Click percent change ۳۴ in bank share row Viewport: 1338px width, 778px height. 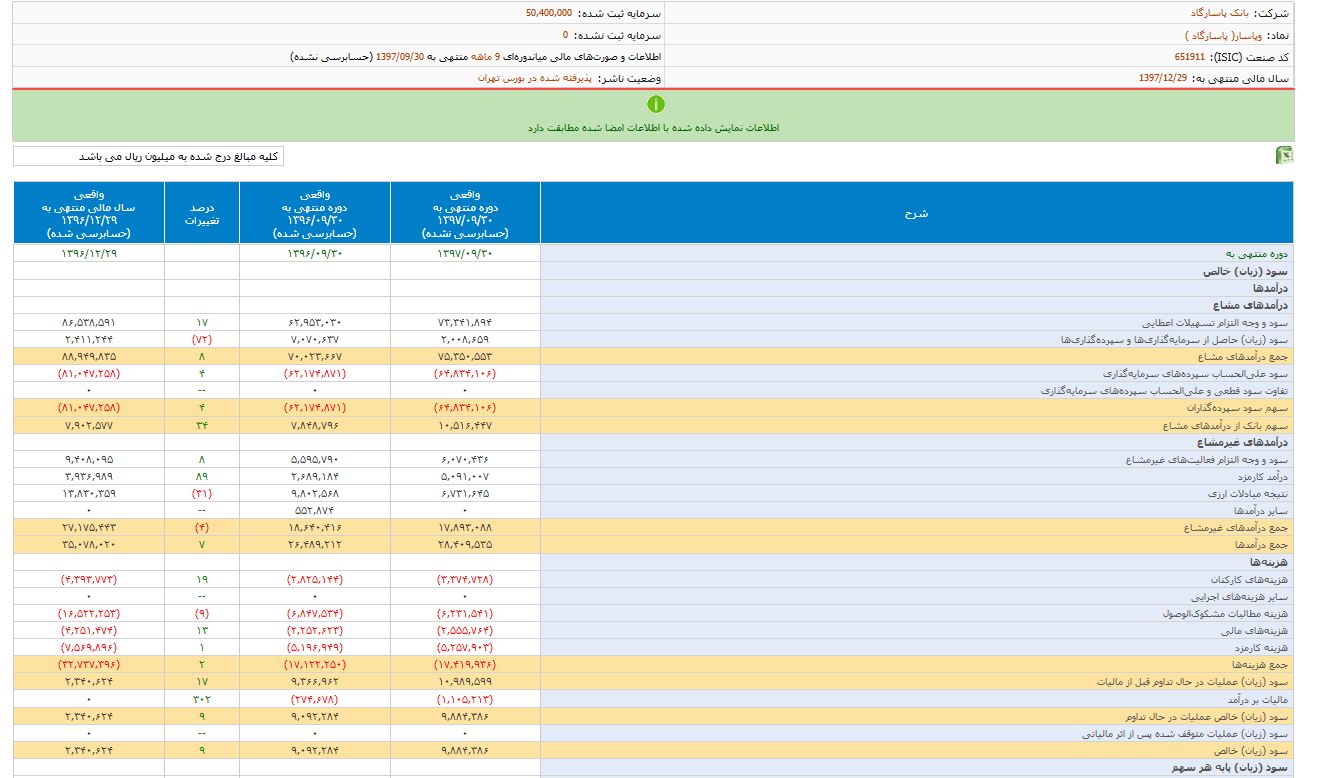coord(202,425)
